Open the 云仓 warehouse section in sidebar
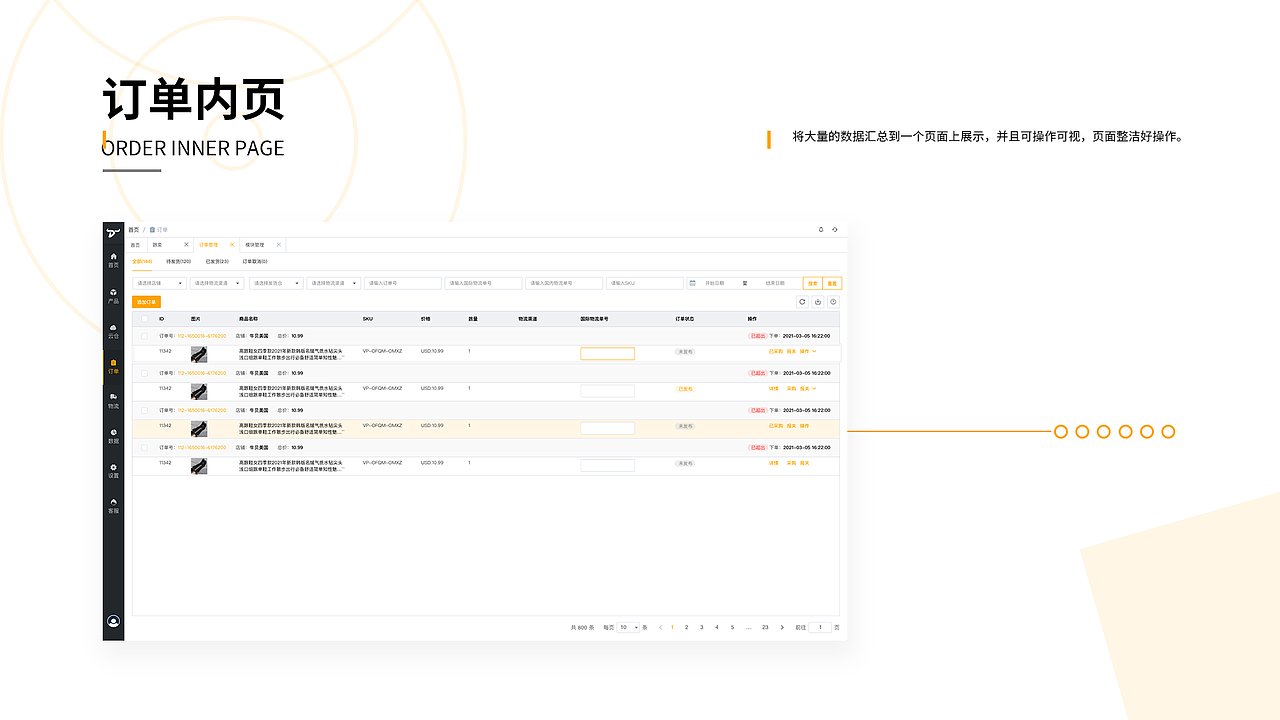 [113, 331]
